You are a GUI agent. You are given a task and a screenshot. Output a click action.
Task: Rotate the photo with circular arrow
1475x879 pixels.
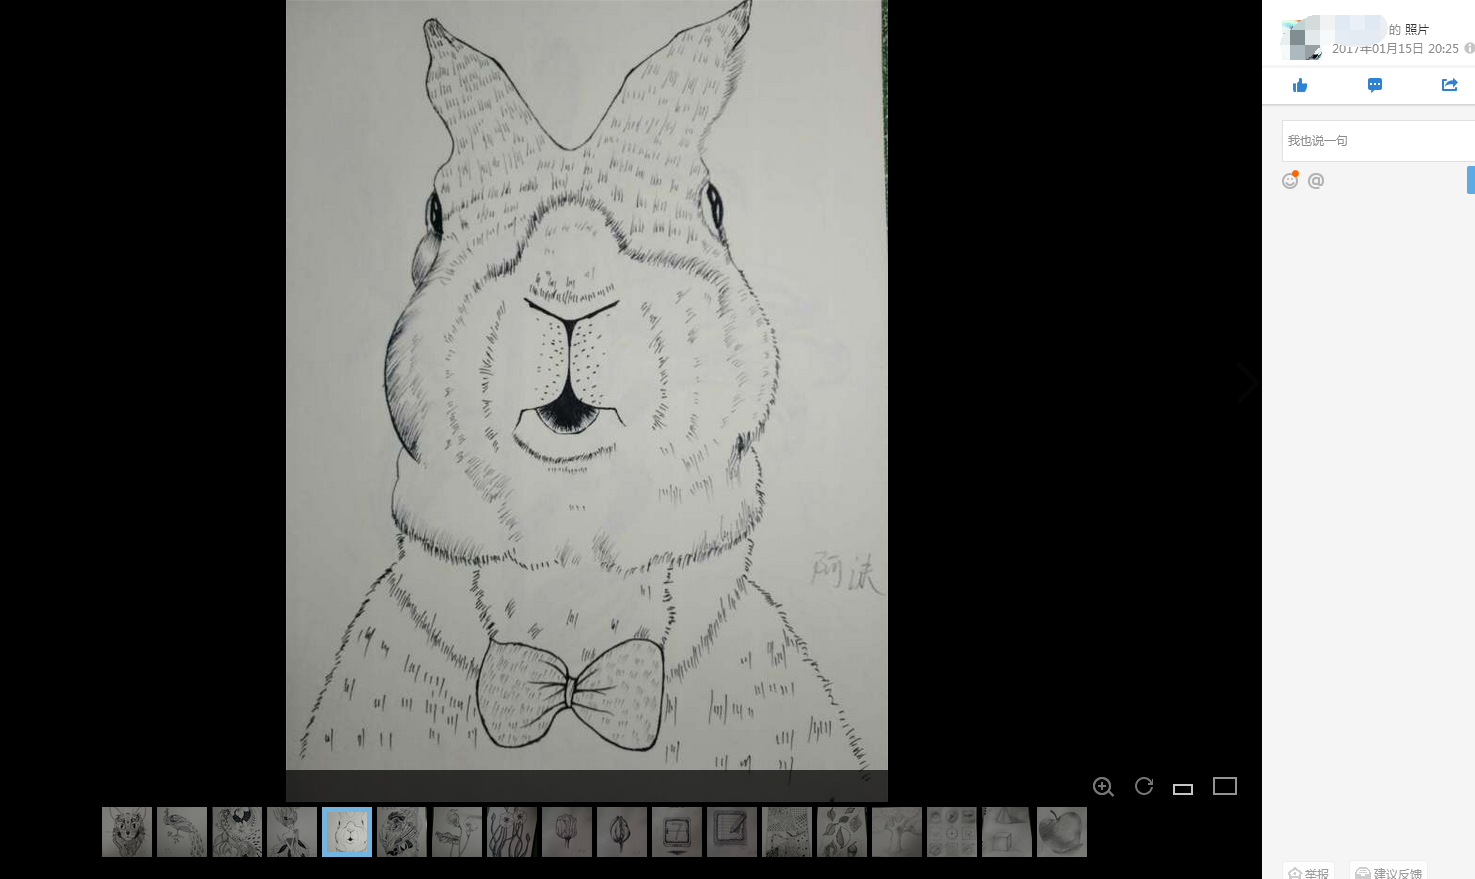click(1144, 786)
